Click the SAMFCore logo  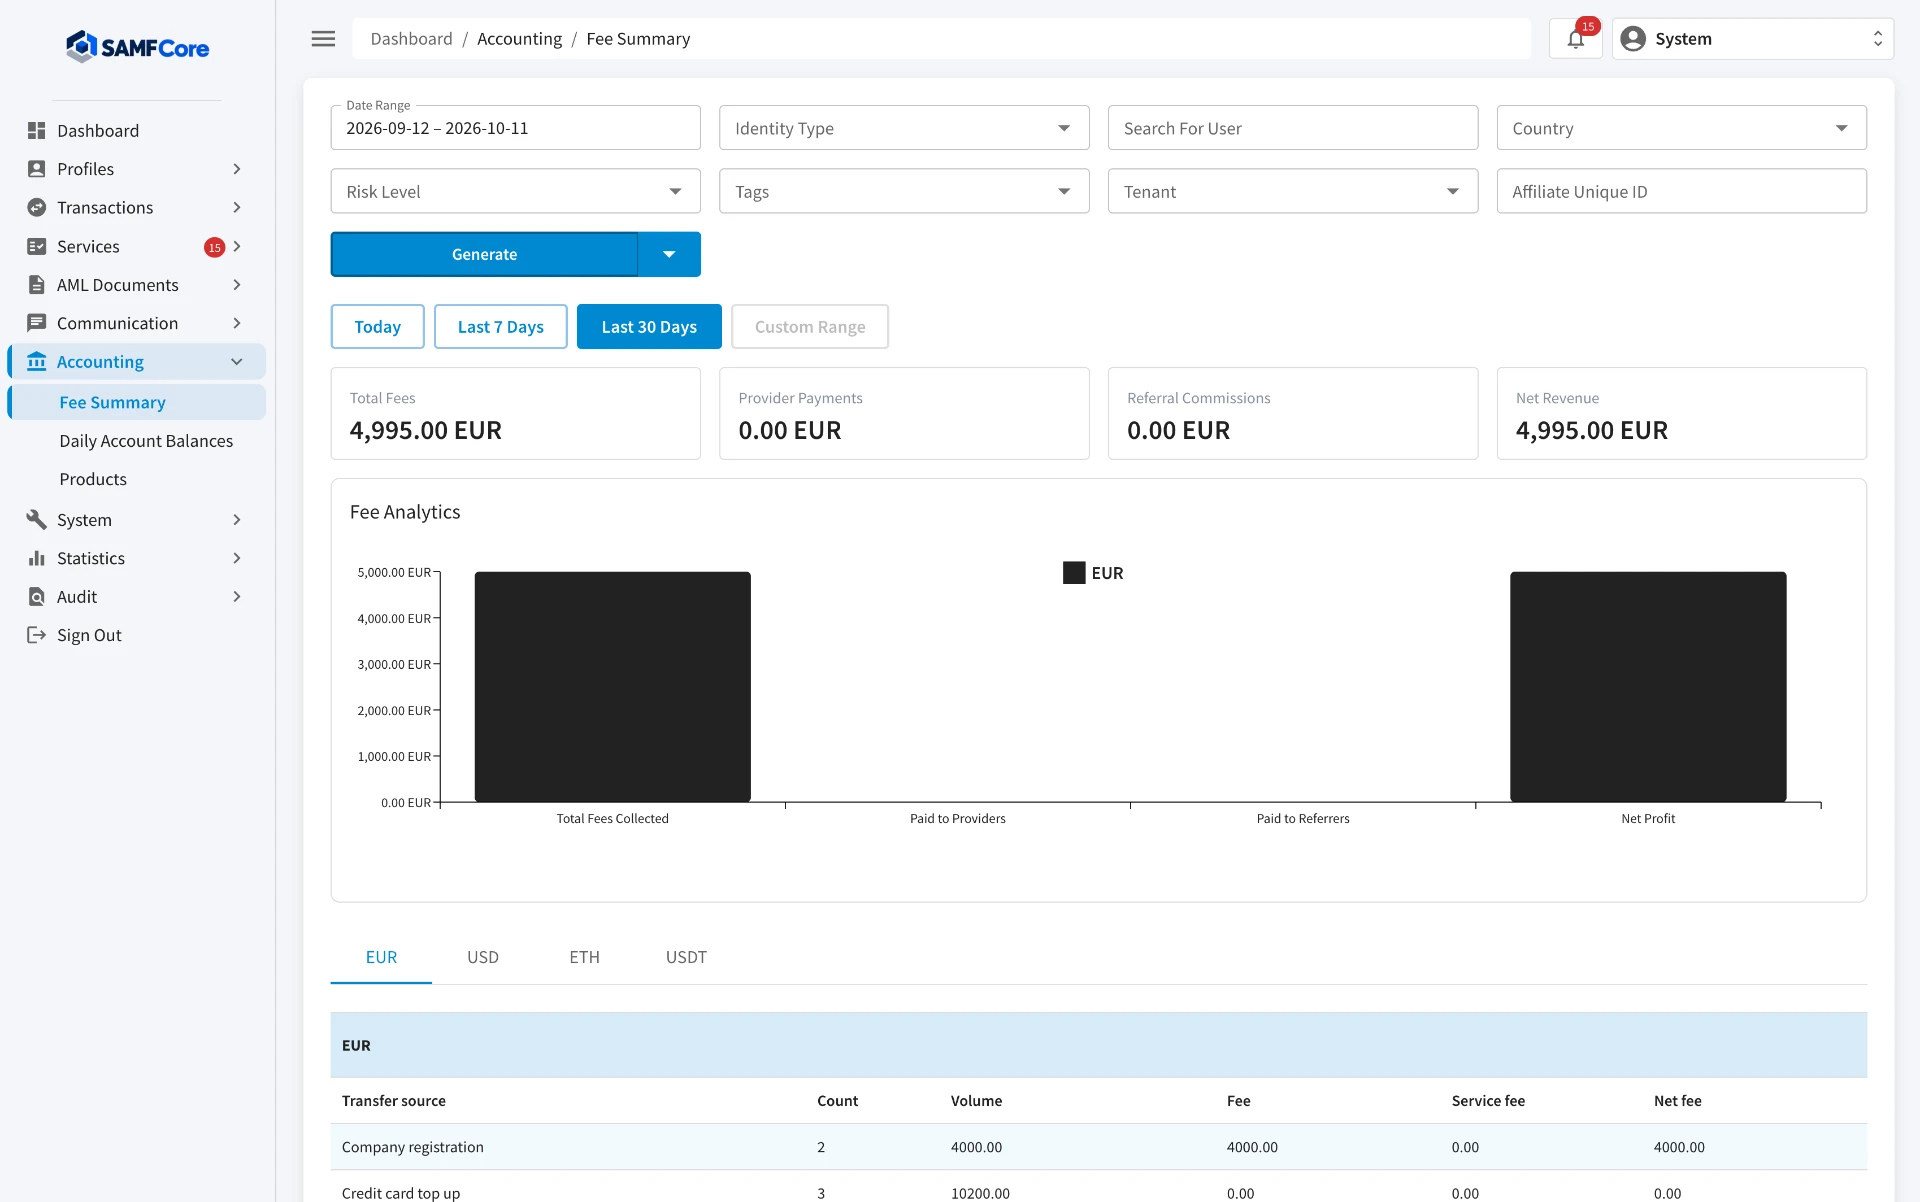click(x=137, y=47)
